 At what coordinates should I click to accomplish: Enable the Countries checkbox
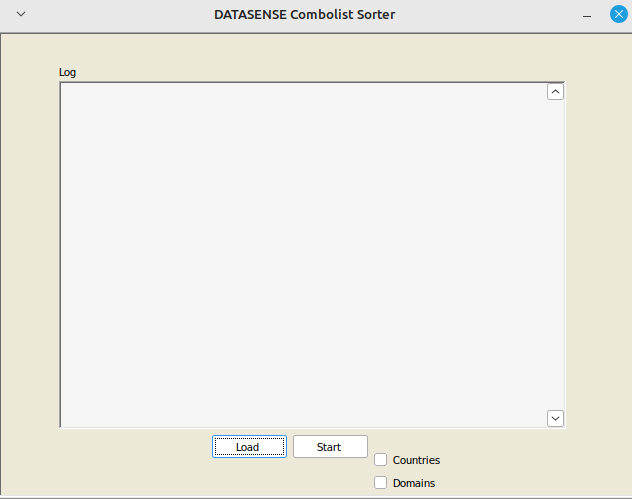click(380, 459)
